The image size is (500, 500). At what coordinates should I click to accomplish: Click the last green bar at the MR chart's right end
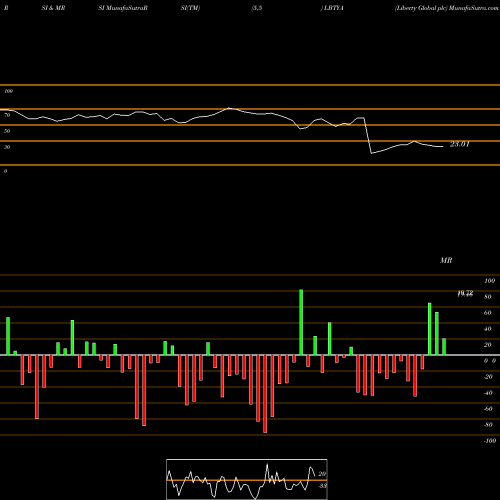[x=444, y=347]
